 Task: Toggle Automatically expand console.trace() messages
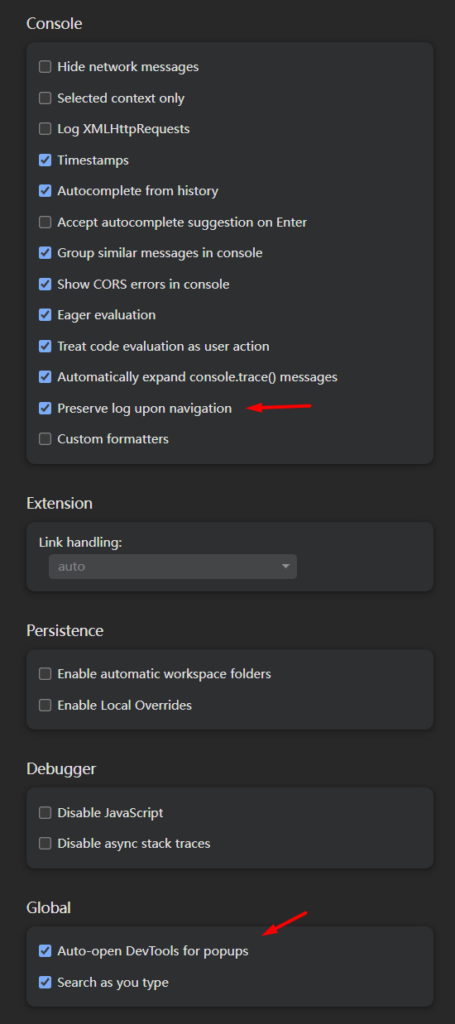tap(45, 377)
